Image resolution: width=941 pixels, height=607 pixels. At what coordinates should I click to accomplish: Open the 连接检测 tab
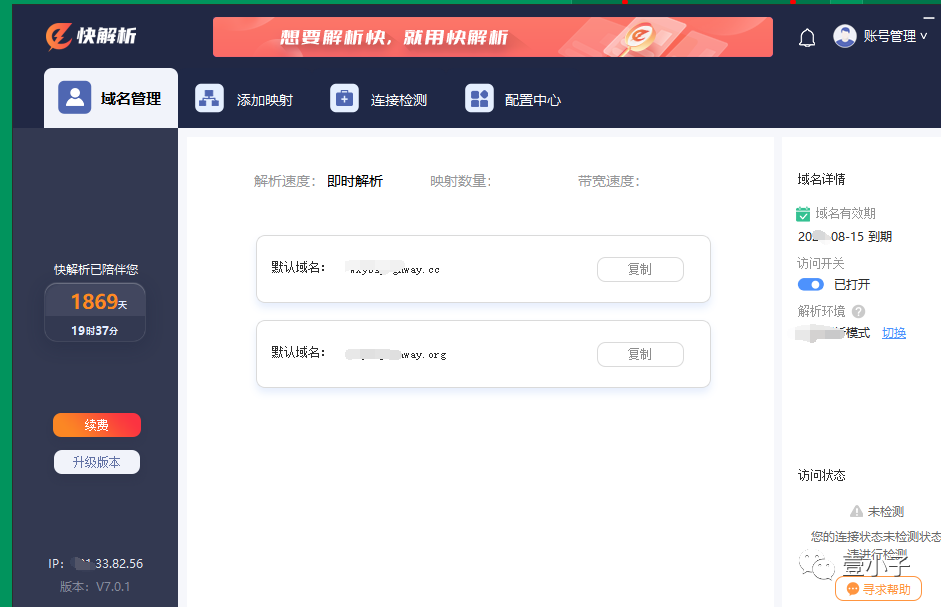379,99
